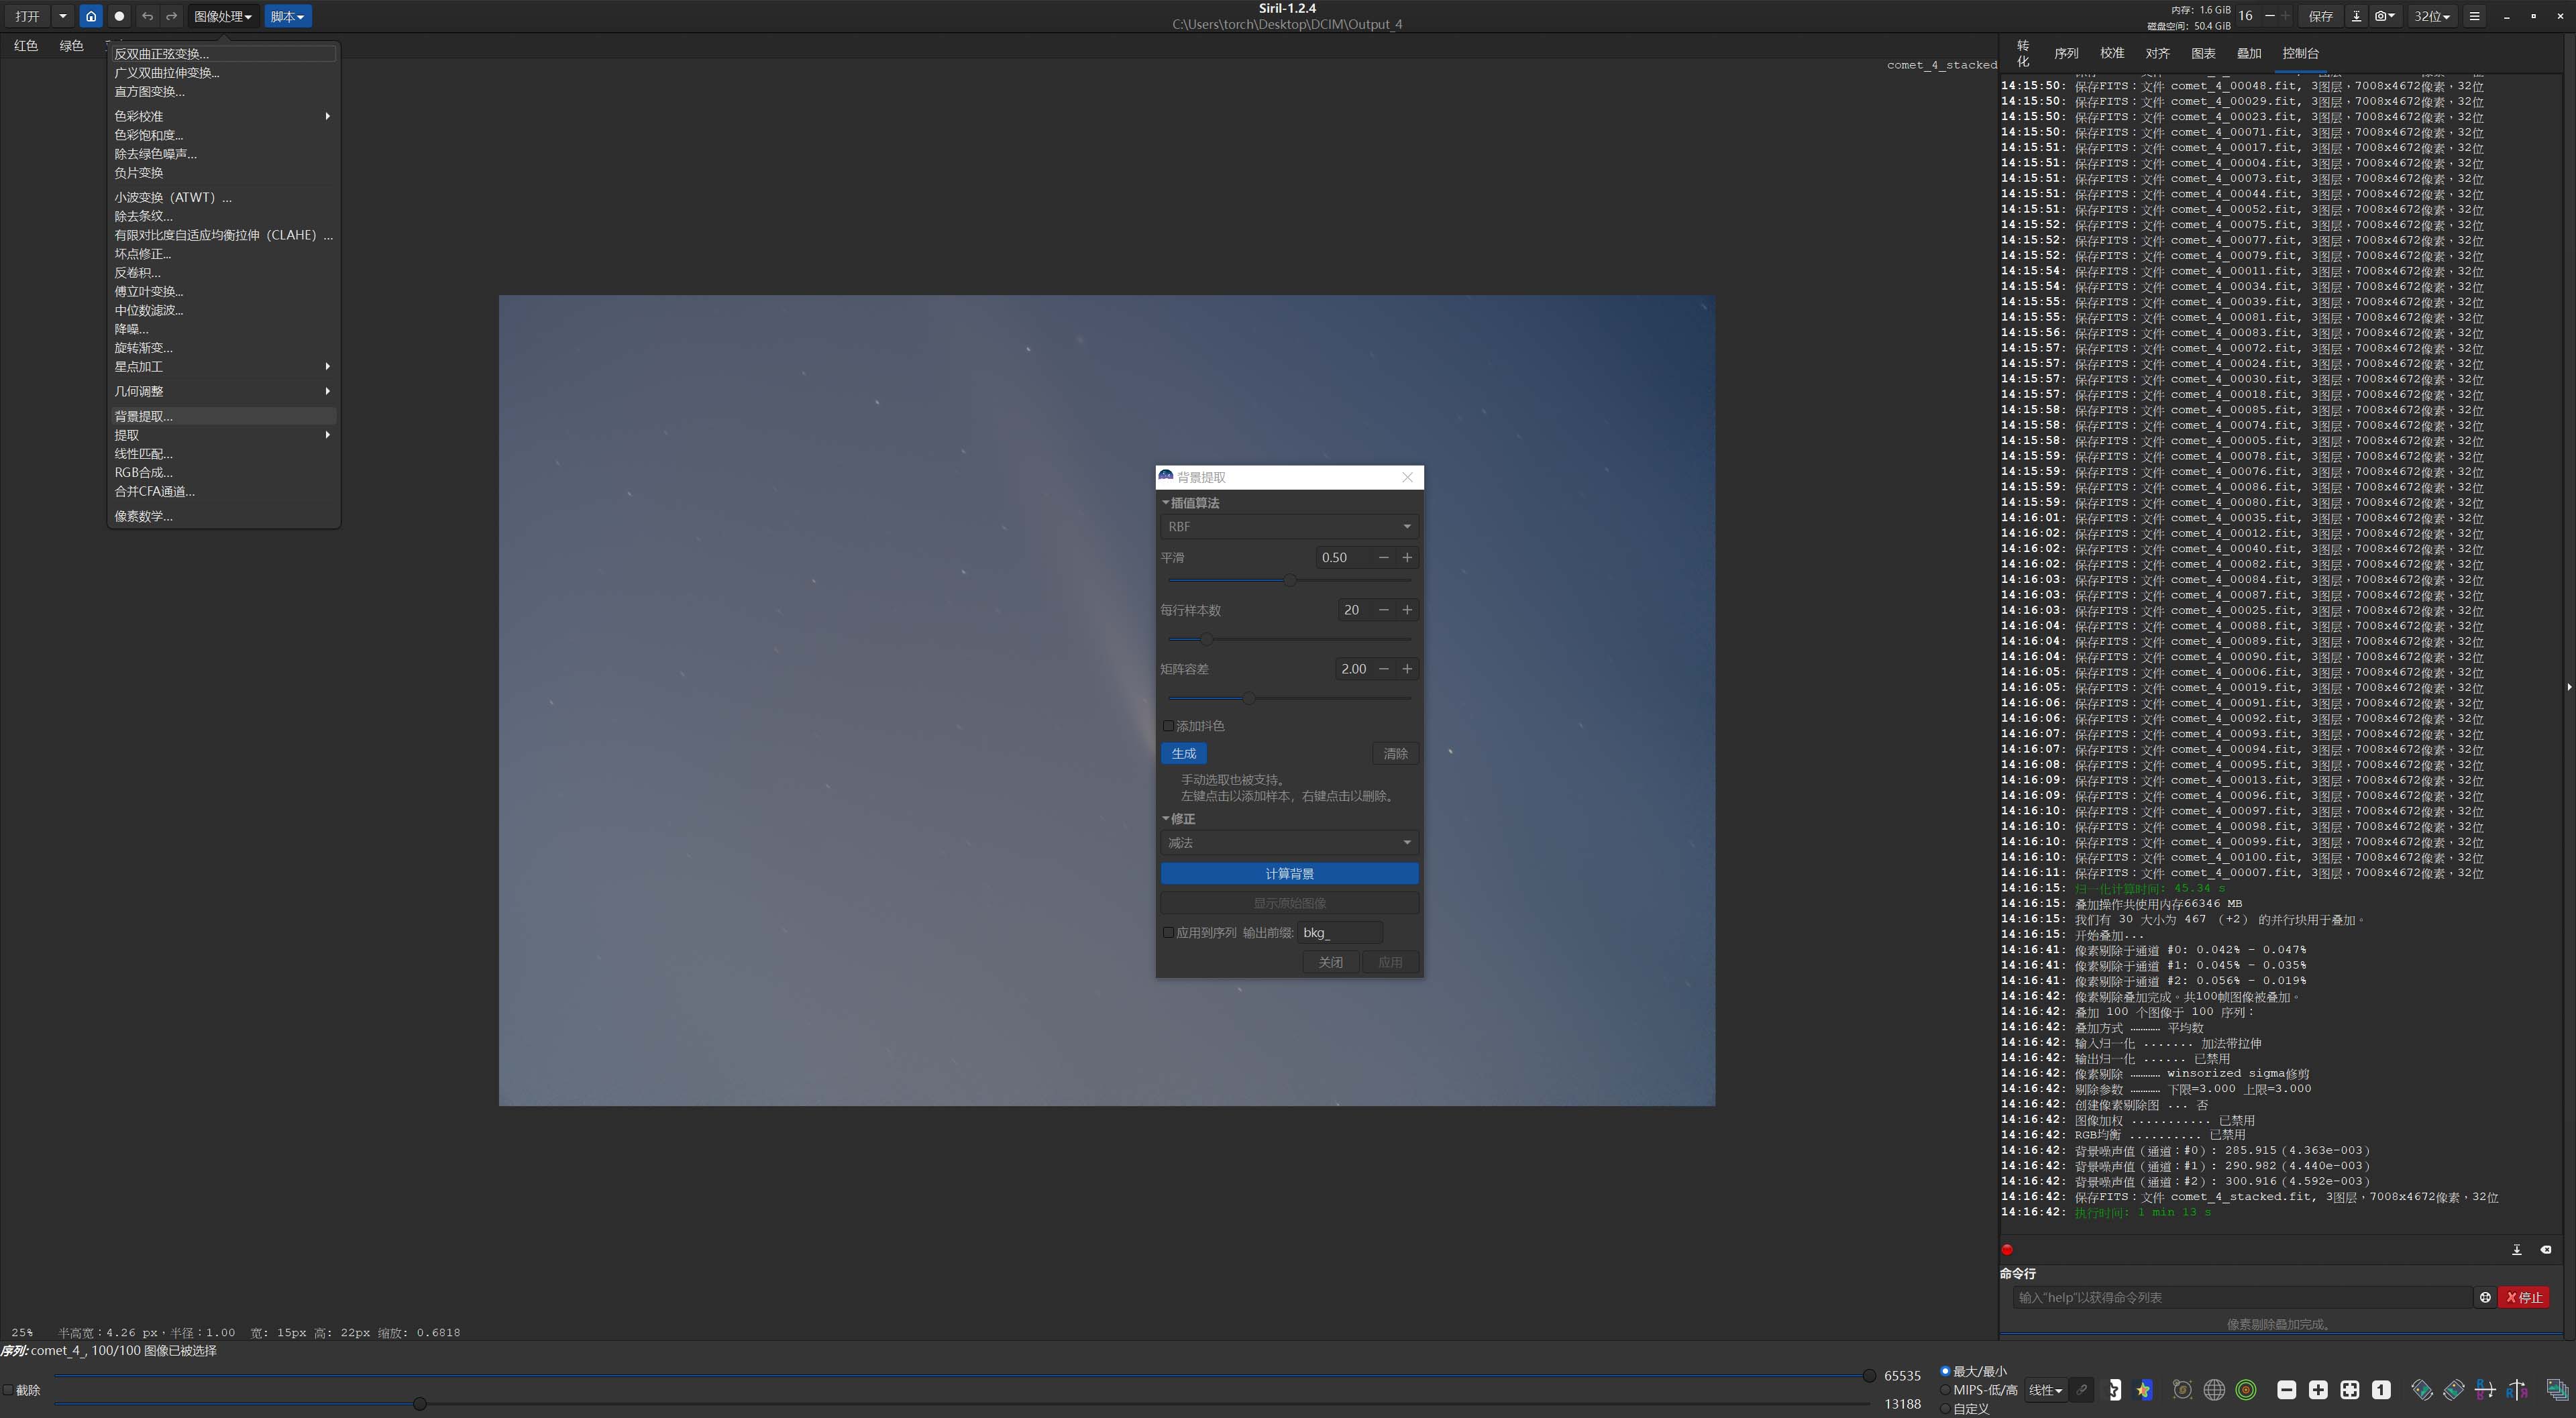Click the 保存 save button
The image size is (2576, 1418).
2320,16
